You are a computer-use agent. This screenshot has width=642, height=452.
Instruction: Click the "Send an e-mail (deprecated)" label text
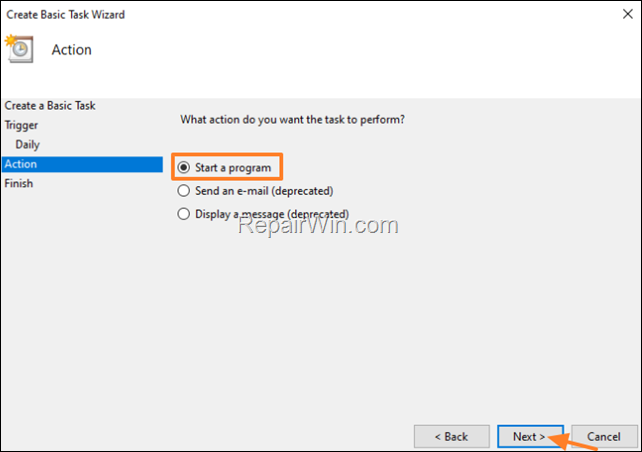264,190
